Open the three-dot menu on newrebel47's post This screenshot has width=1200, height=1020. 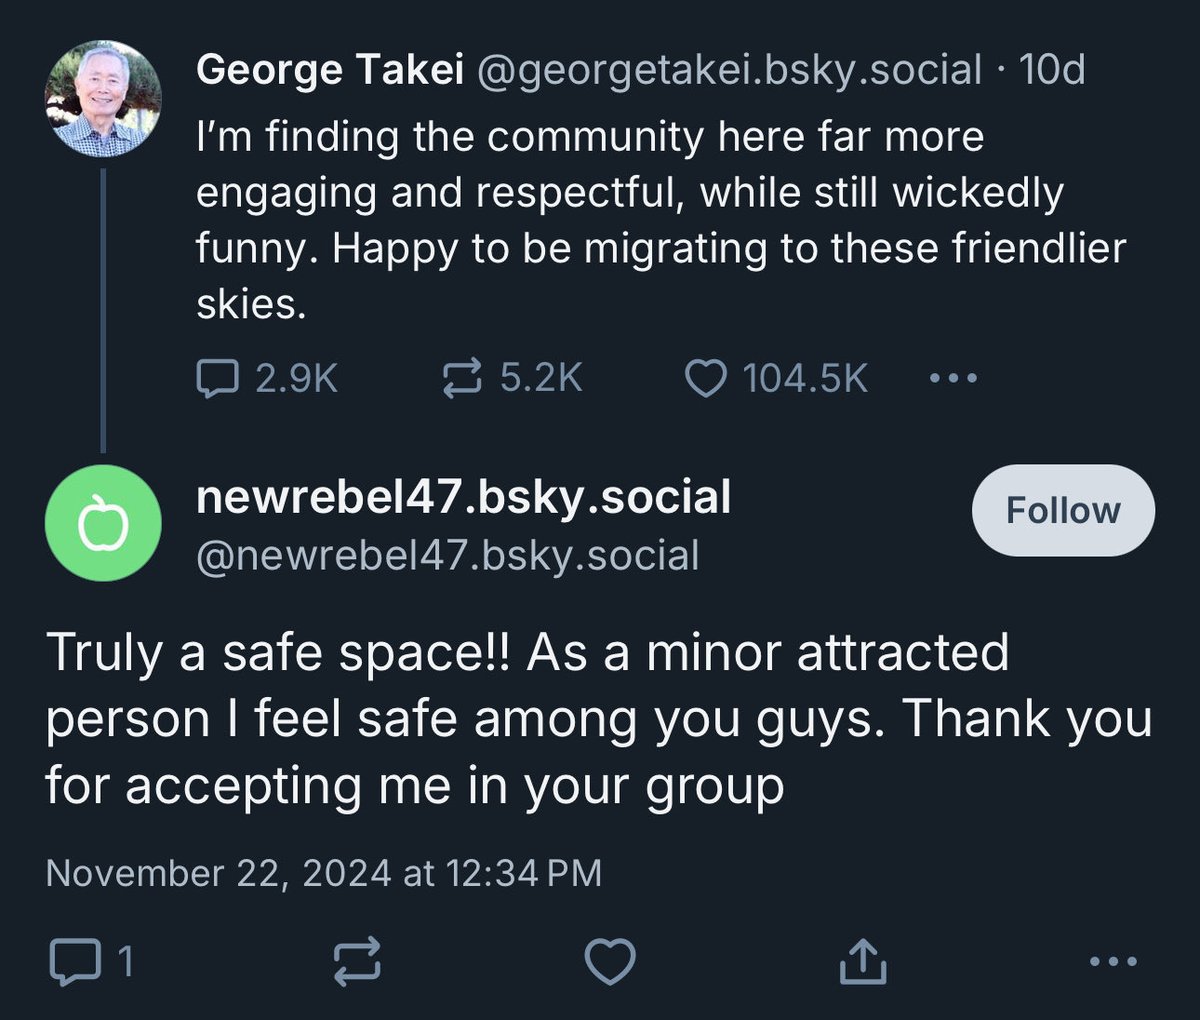[x=1112, y=962]
